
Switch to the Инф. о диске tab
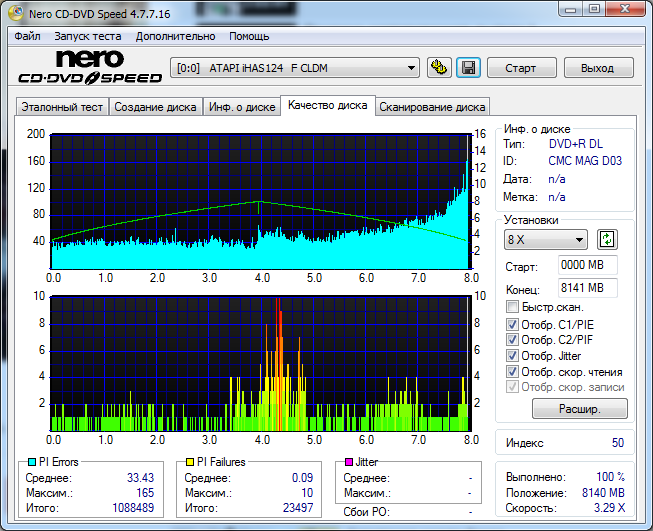pos(242,107)
